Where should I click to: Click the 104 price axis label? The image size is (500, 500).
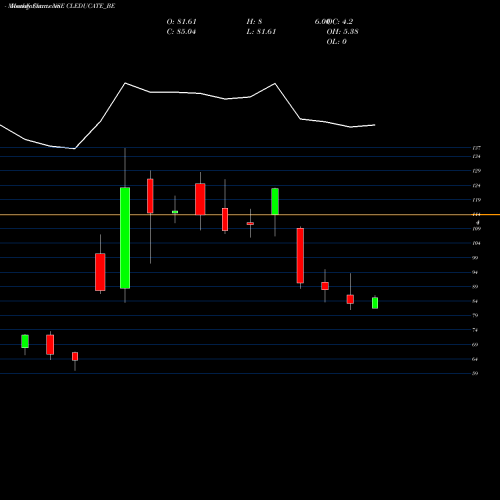tap(476, 243)
